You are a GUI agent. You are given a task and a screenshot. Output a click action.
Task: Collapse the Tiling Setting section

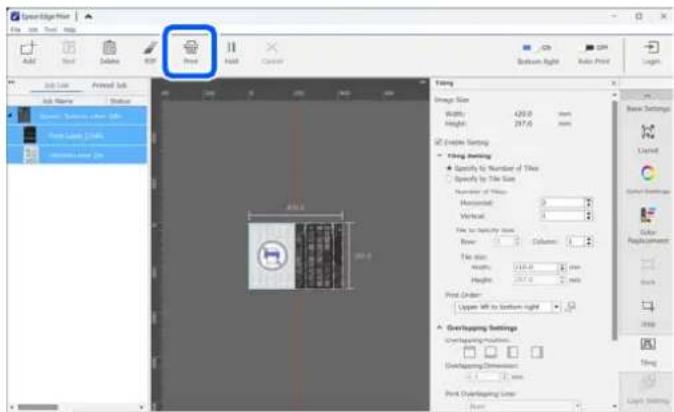(x=439, y=156)
